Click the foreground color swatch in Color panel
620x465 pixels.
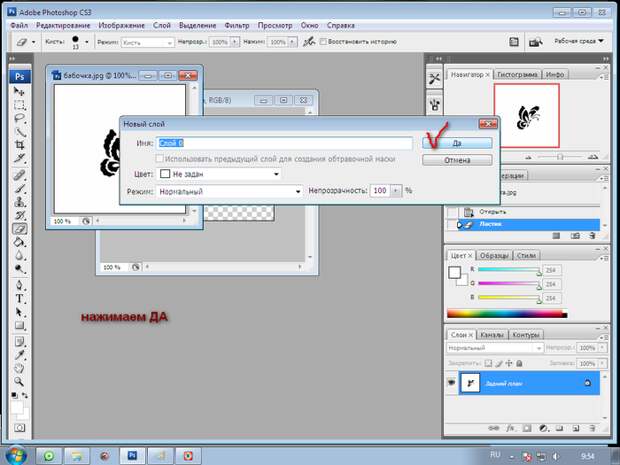pyautogui.click(x=454, y=272)
